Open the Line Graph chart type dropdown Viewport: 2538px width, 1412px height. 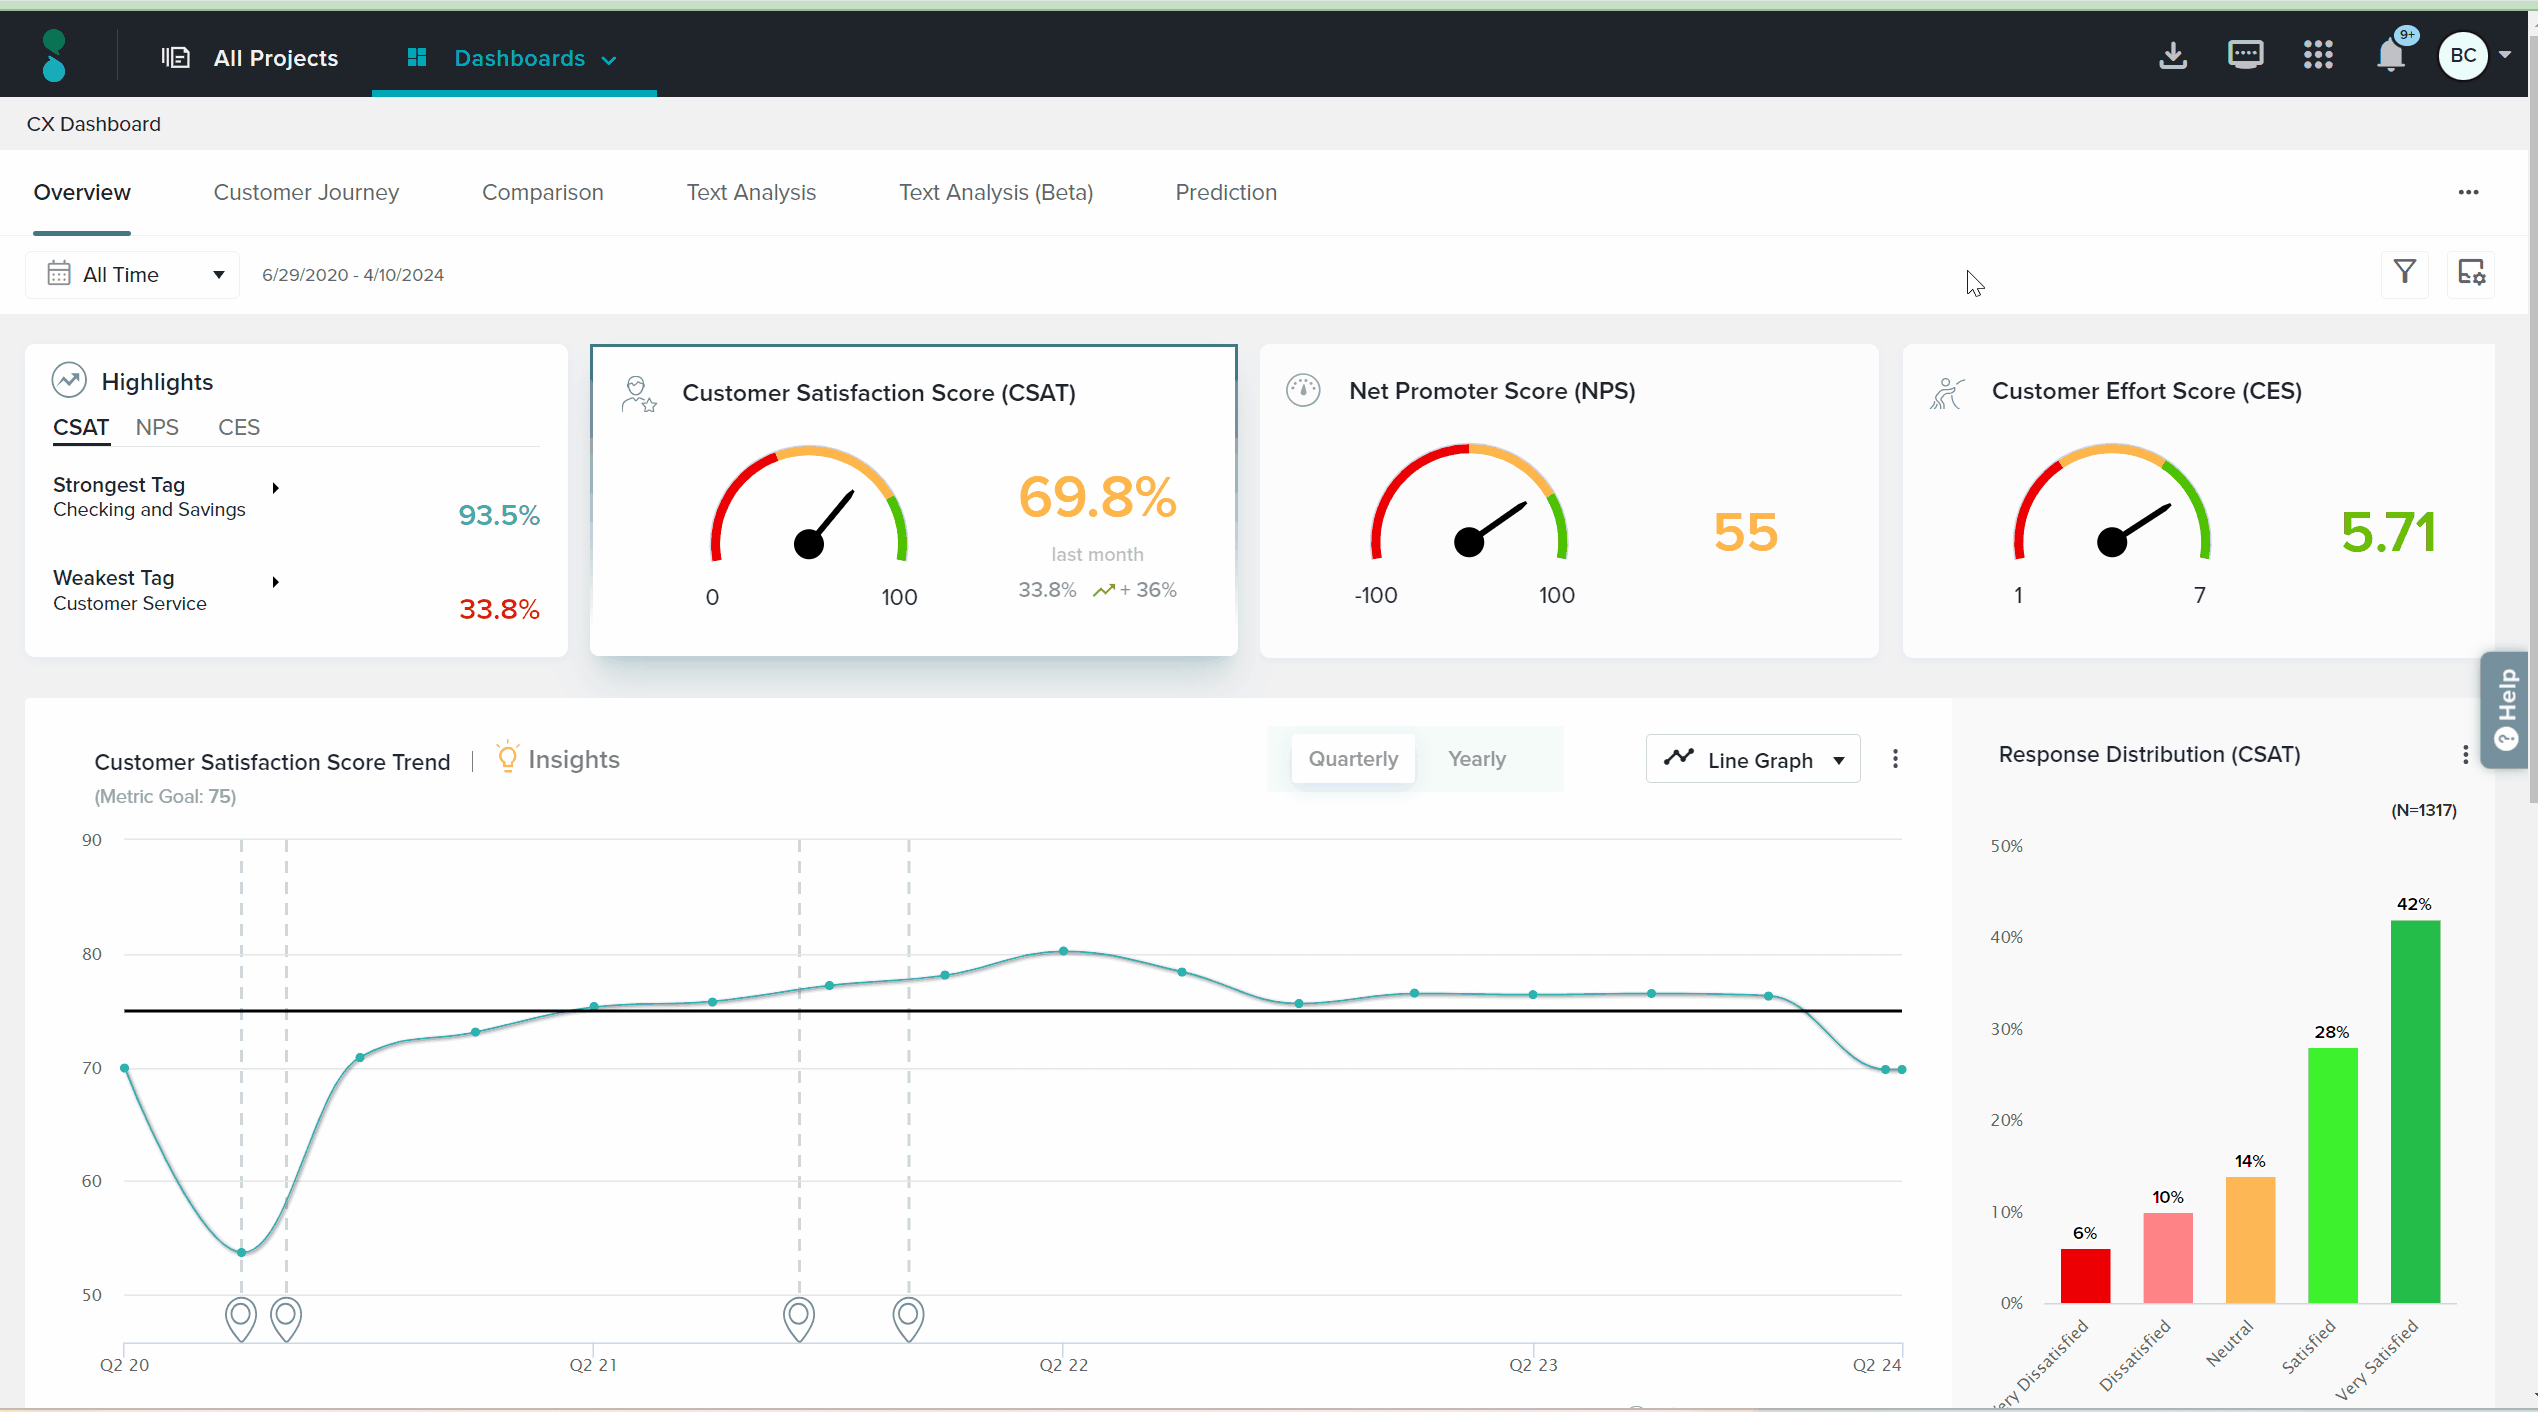(x=1753, y=760)
